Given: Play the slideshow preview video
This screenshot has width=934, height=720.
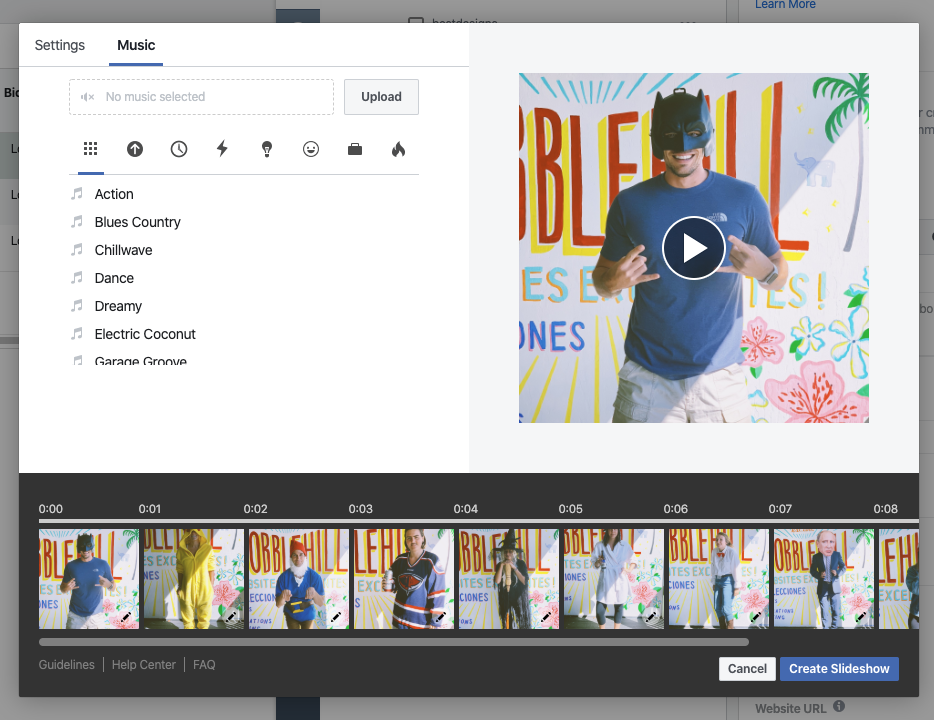Looking at the screenshot, I should click(693, 248).
